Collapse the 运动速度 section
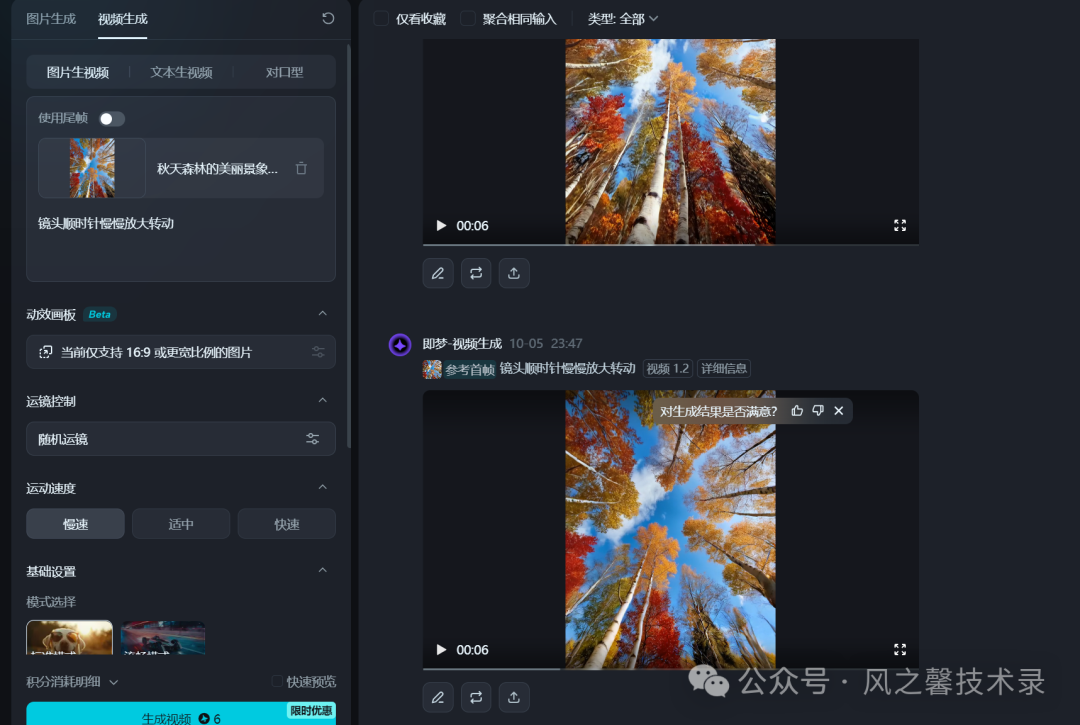1080x725 pixels. coord(322,487)
